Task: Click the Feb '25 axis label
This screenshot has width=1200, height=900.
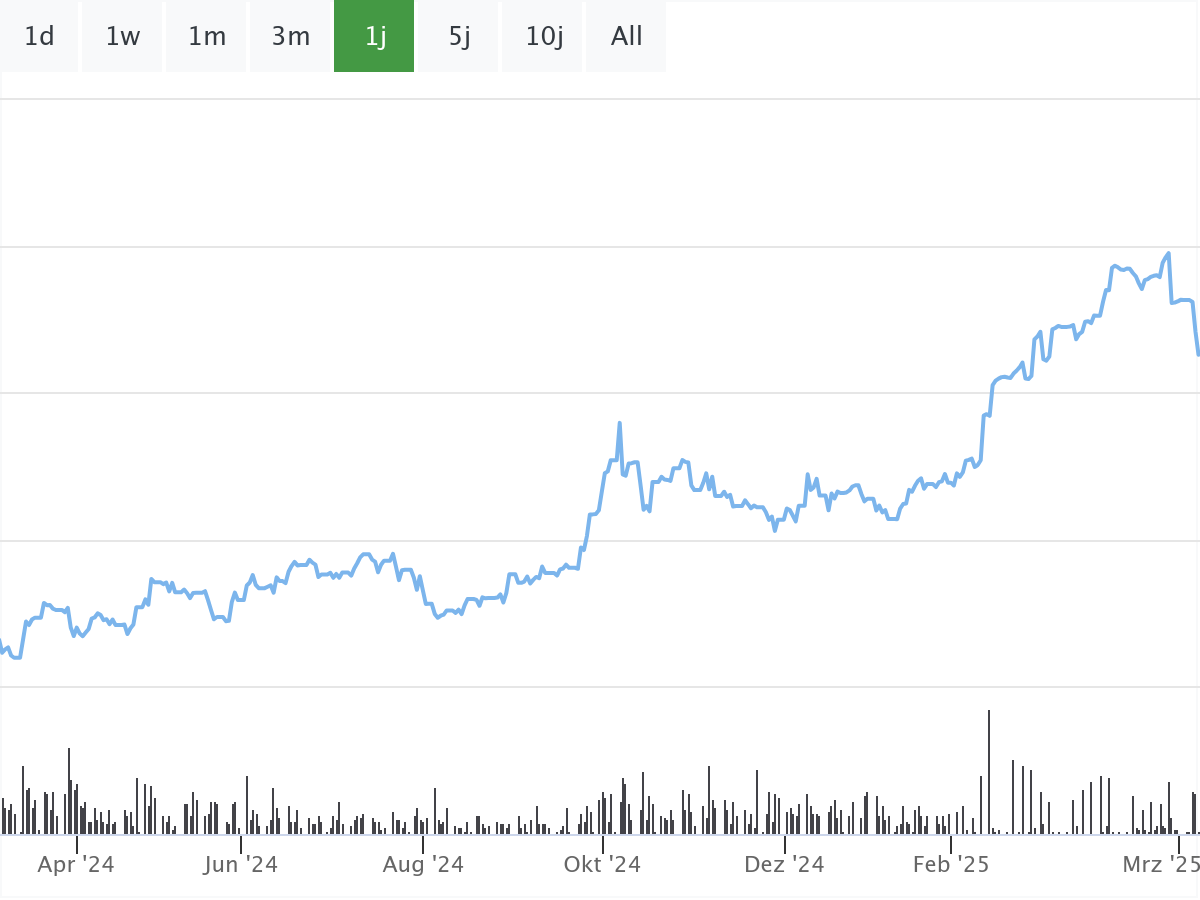Action: coord(948,864)
